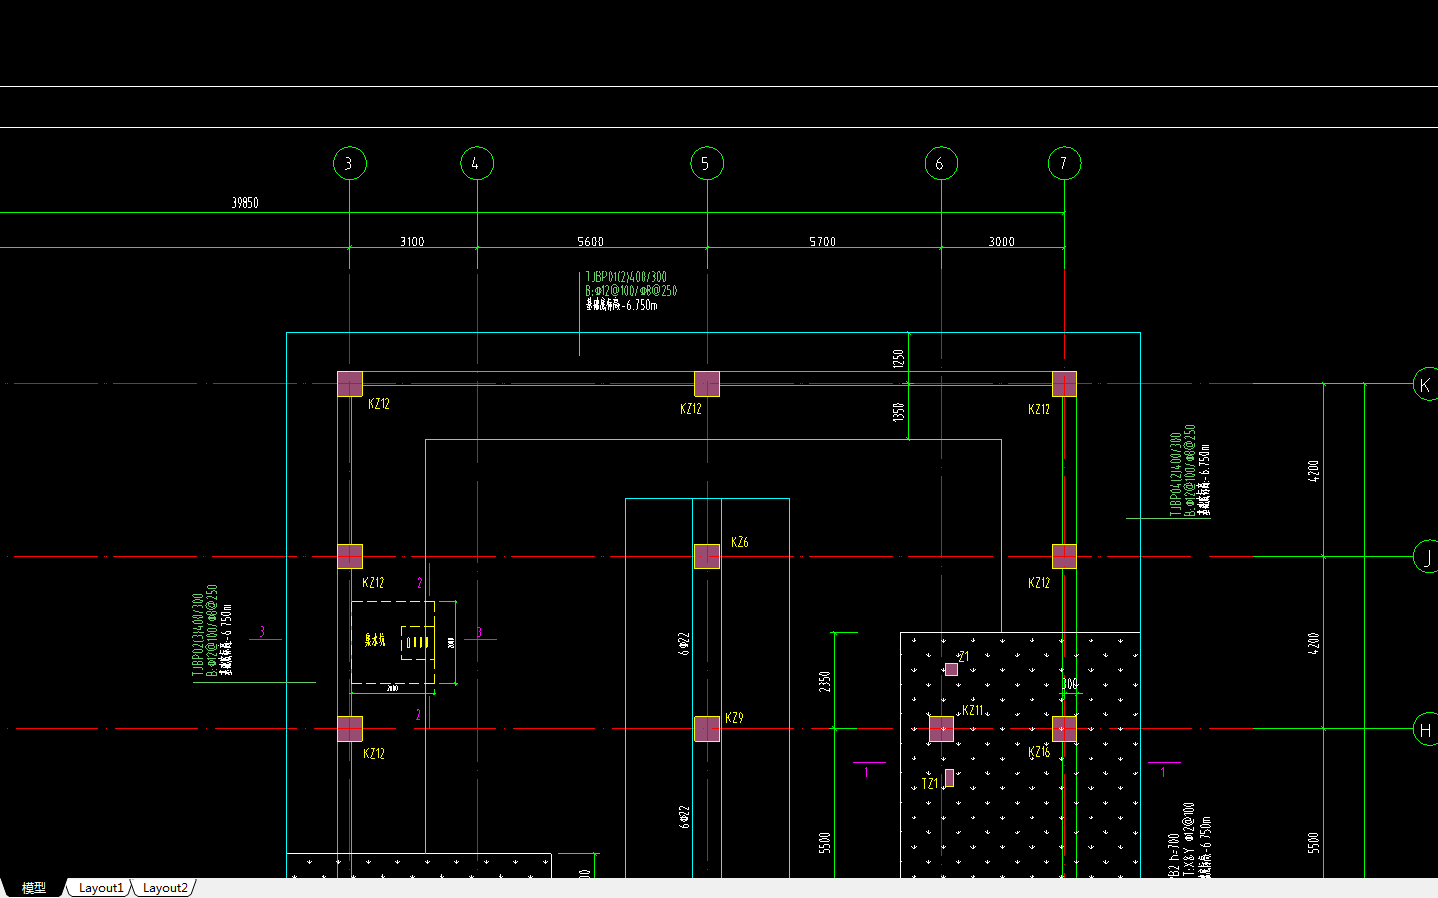The image size is (1438, 898).
Task: Select the KZ9 column label
Action: click(x=734, y=718)
